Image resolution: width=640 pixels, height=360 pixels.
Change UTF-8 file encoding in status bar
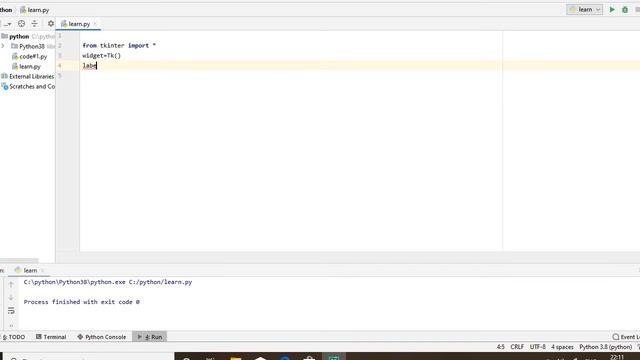(x=538, y=347)
